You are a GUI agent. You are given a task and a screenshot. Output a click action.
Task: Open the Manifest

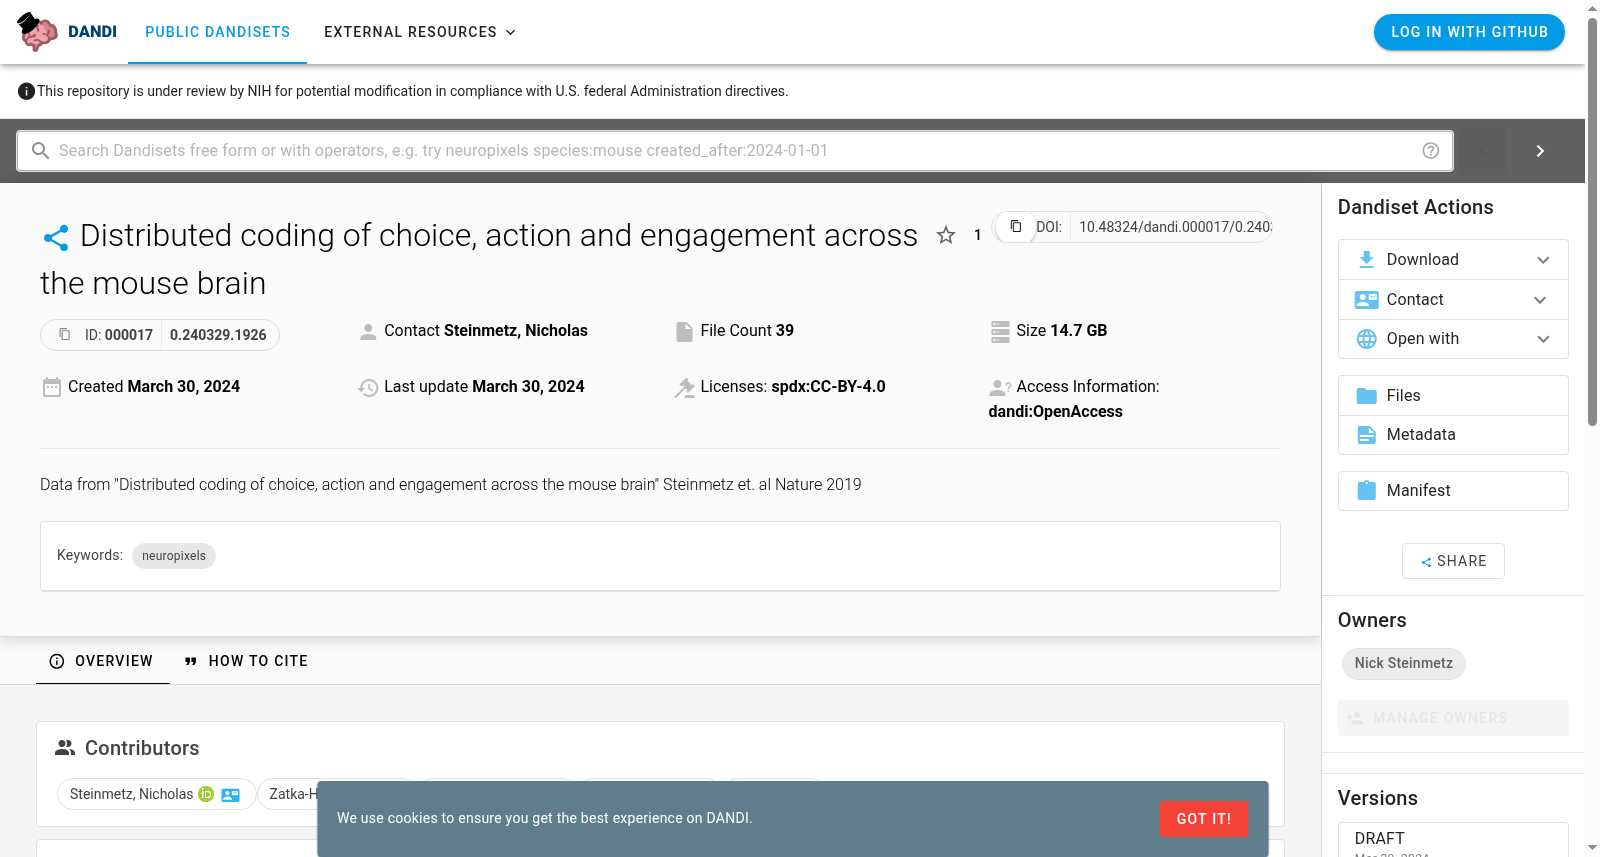click(1453, 491)
